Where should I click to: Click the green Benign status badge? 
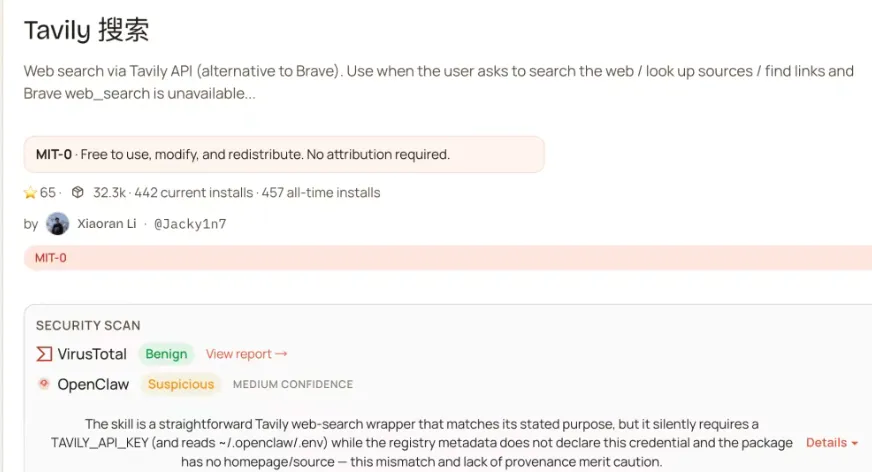(x=166, y=354)
